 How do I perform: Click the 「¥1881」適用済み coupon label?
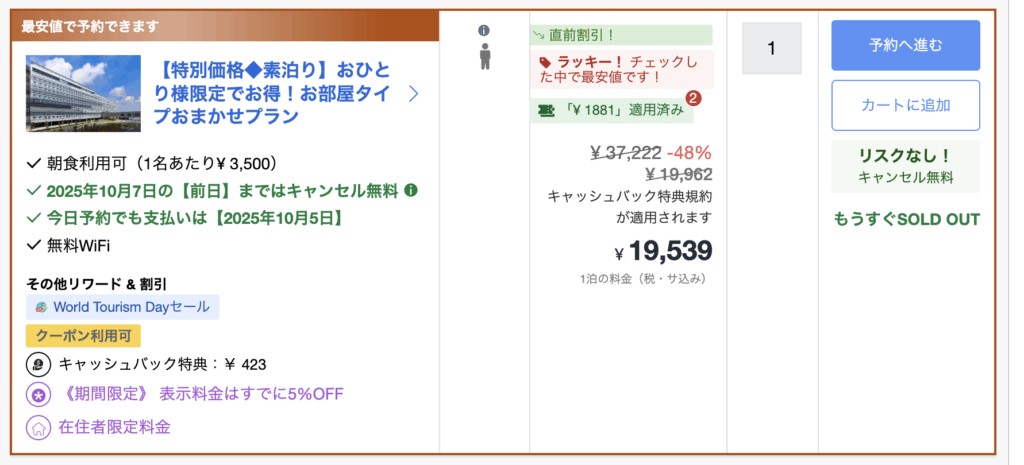click(x=622, y=110)
